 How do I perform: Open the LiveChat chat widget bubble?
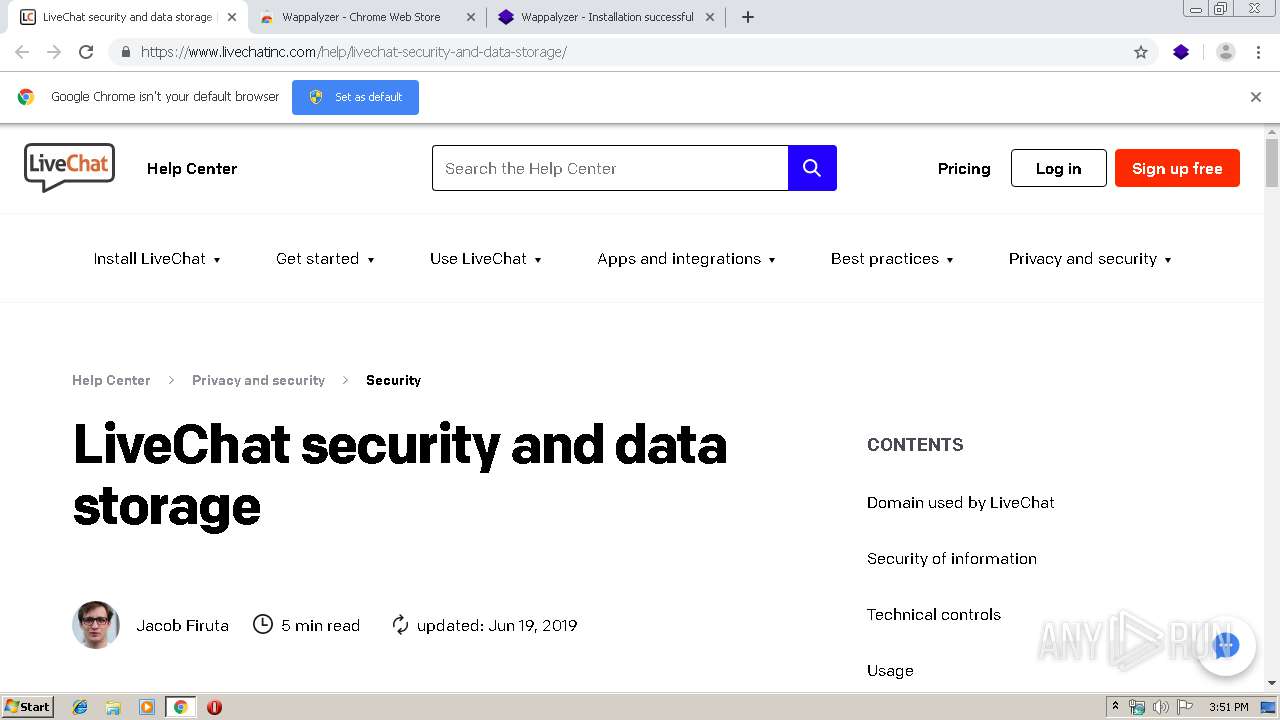[1226, 646]
